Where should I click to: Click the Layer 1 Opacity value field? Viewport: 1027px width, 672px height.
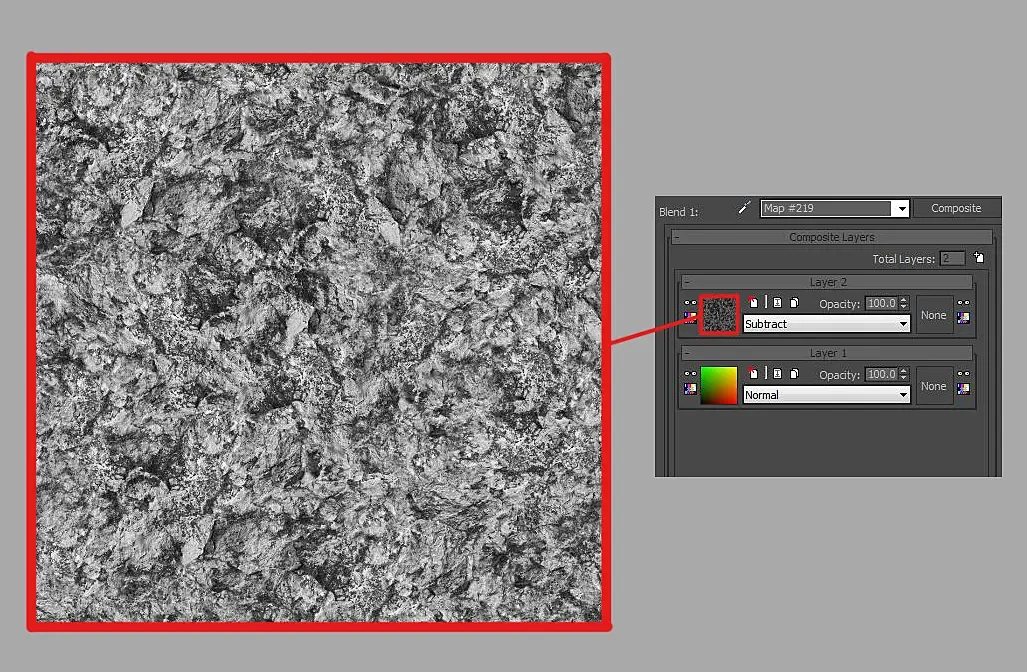coord(881,374)
